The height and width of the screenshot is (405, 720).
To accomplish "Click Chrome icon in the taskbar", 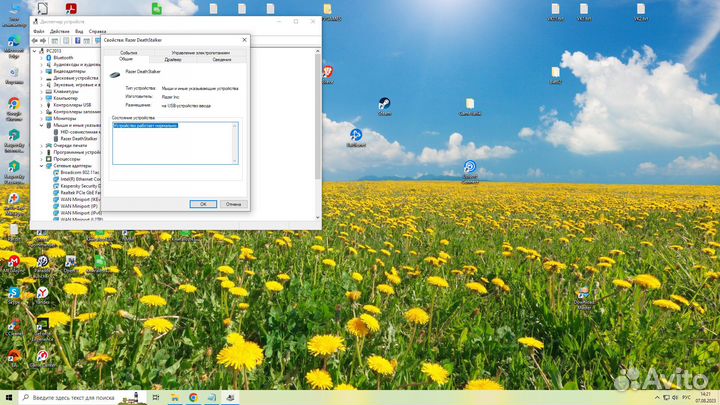I will (x=193, y=397).
